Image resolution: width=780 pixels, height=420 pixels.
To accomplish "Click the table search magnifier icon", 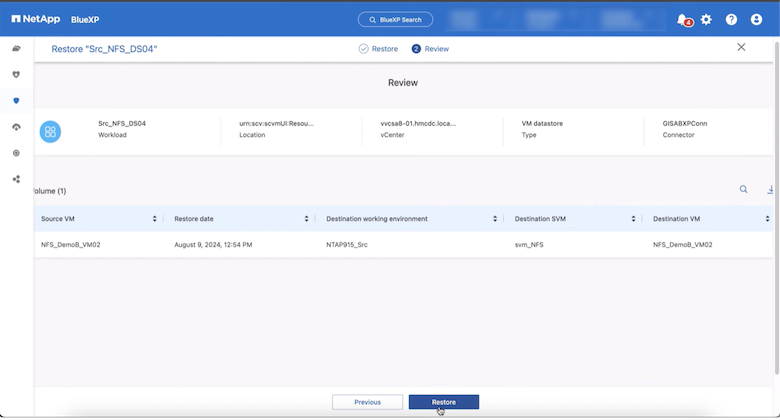I will tap(743, 189).
